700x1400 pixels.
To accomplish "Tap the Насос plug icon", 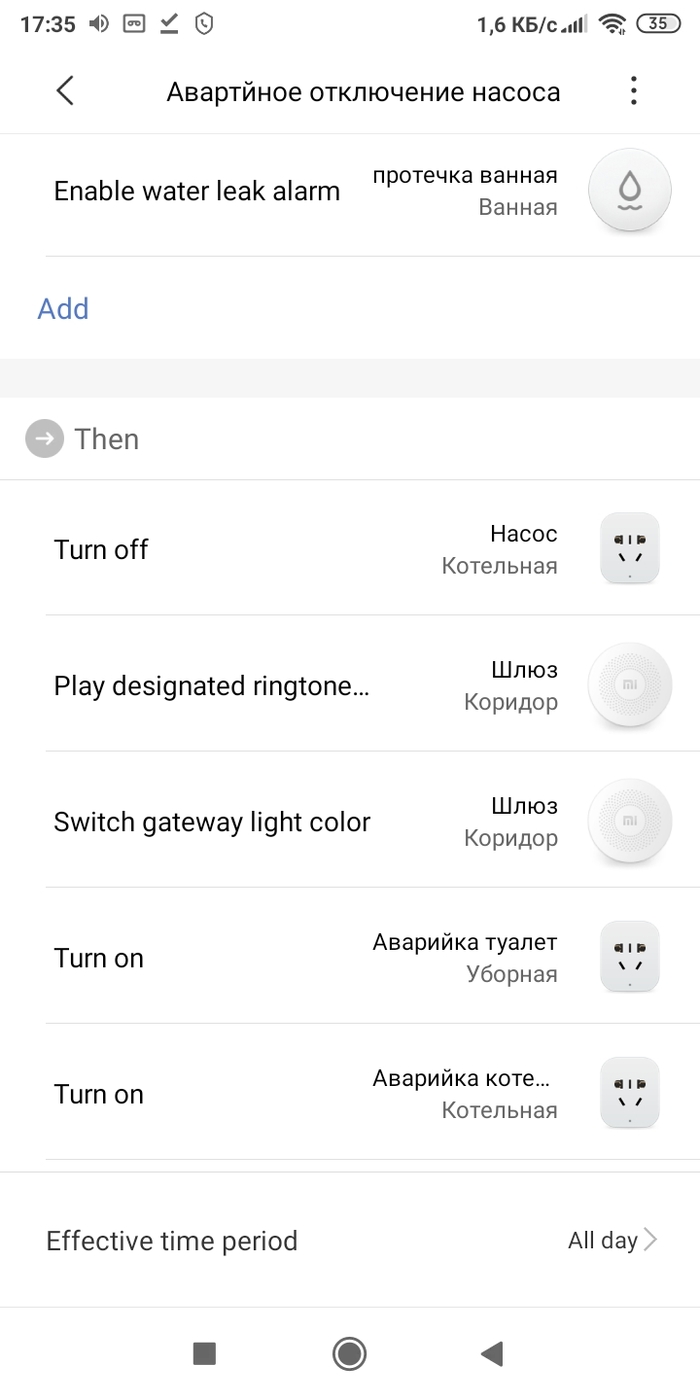I will [629, 549].
